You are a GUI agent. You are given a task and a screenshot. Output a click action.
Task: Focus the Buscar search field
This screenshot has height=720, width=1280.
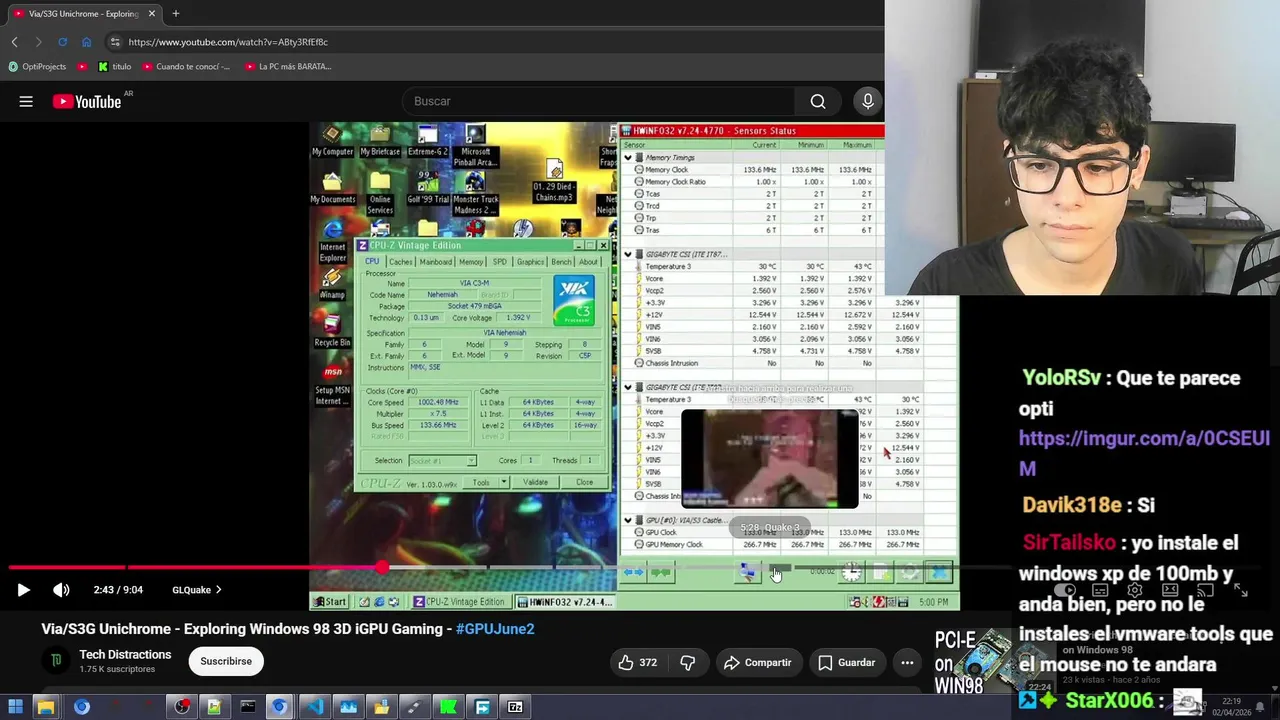[x=600, y=101]
